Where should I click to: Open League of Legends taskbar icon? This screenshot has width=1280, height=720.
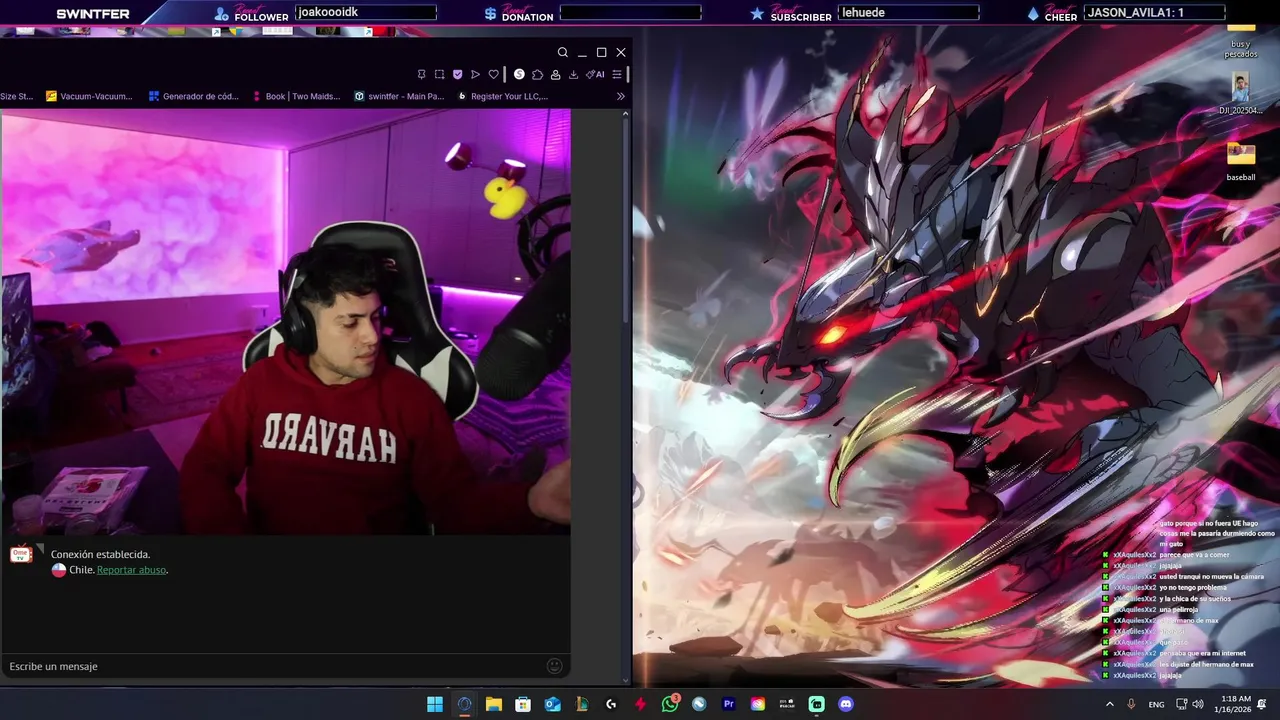582,704
